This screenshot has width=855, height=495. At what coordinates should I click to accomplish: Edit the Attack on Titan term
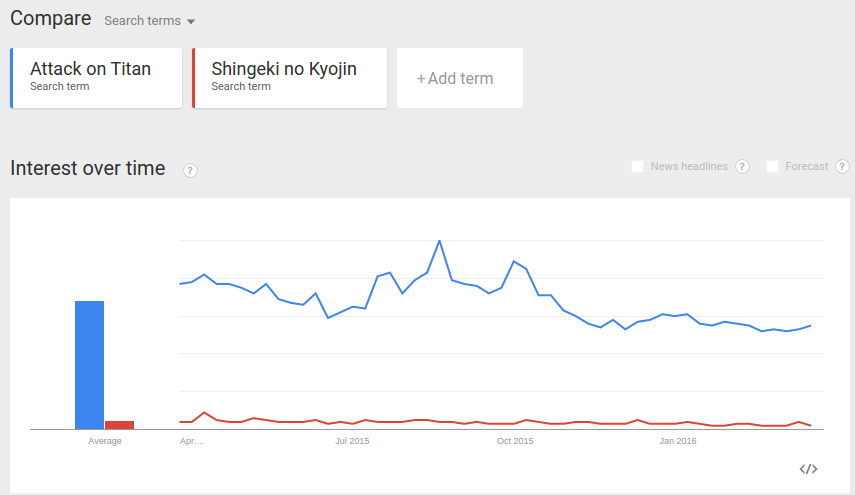coord(96,78)
